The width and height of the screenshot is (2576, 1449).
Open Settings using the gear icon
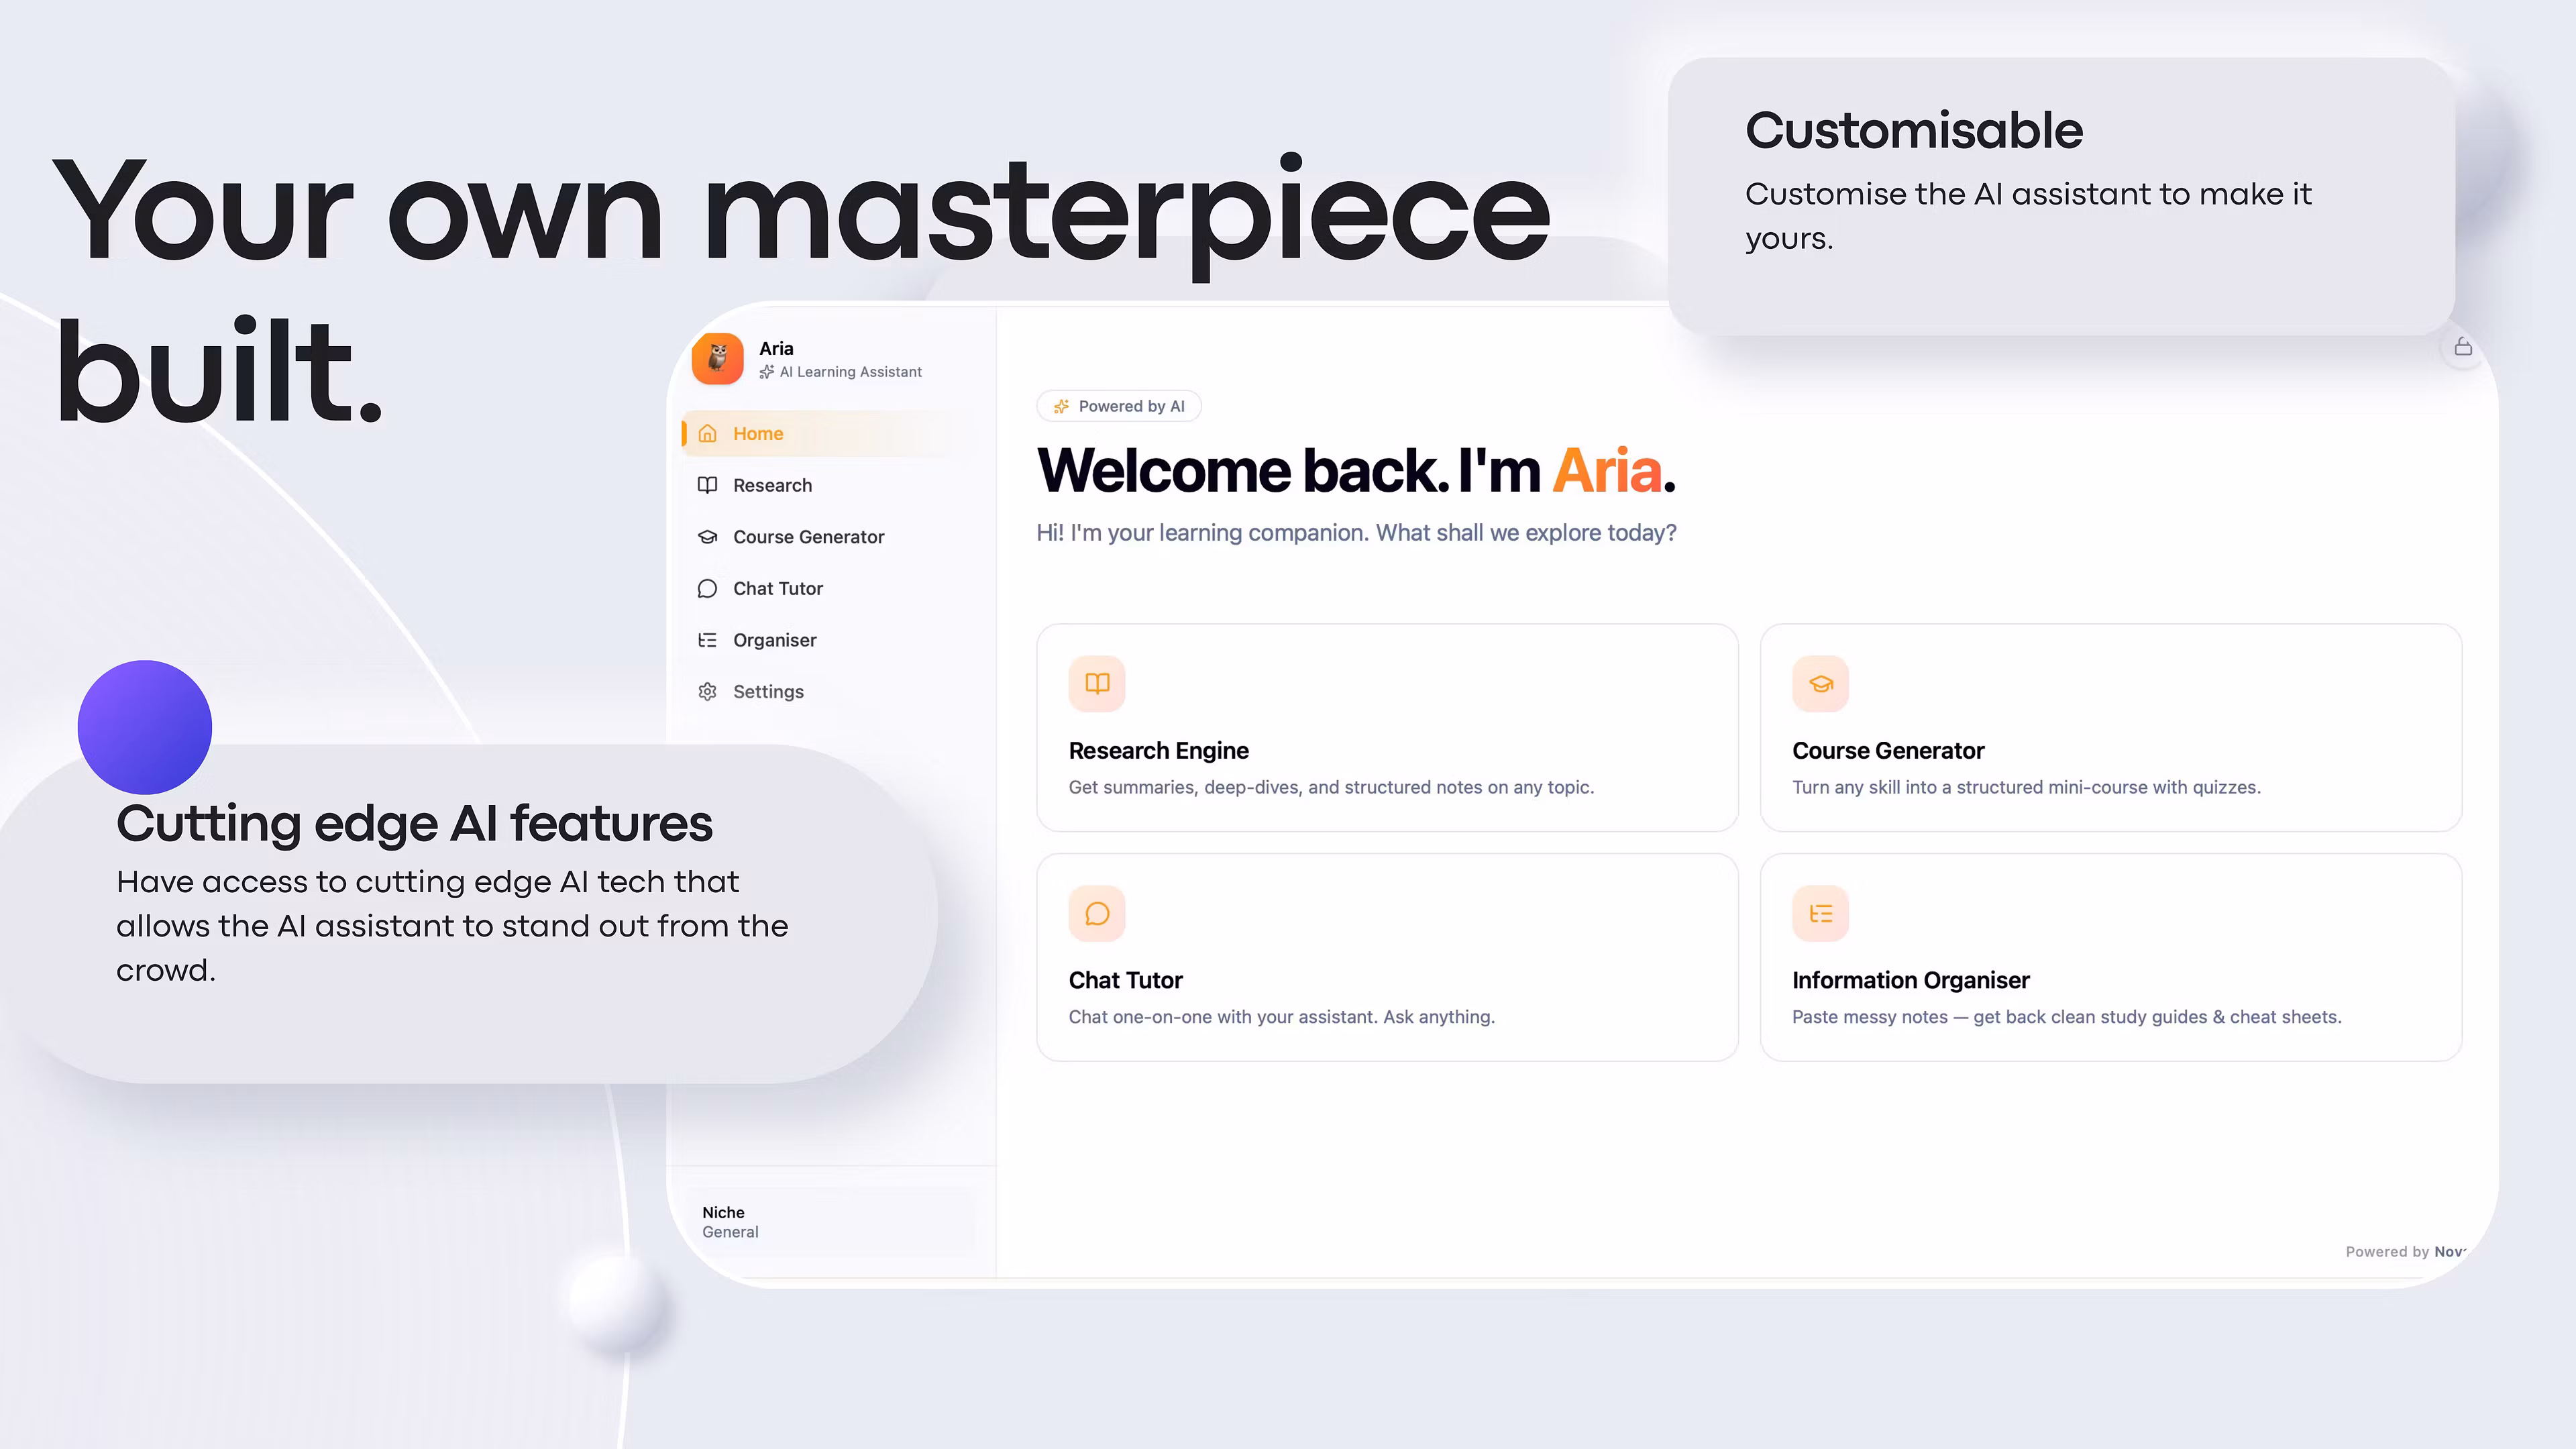click(707, 692)
